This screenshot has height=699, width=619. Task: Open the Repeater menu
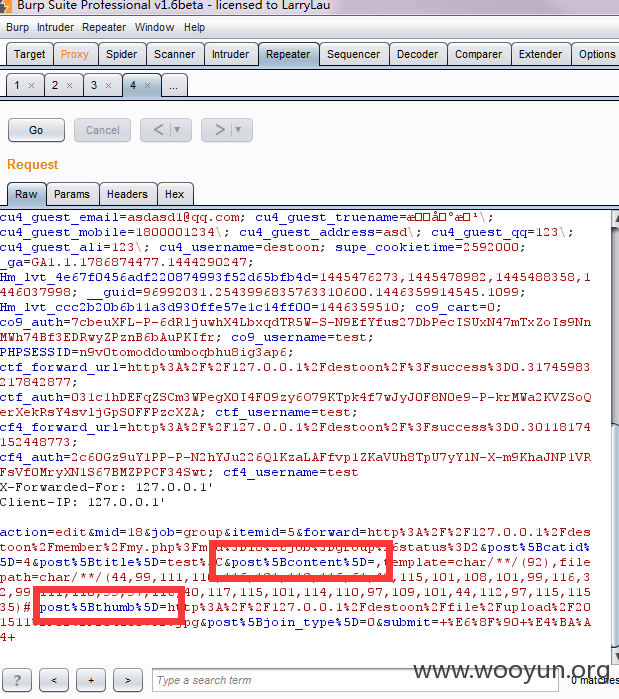(x=104, y=28)
